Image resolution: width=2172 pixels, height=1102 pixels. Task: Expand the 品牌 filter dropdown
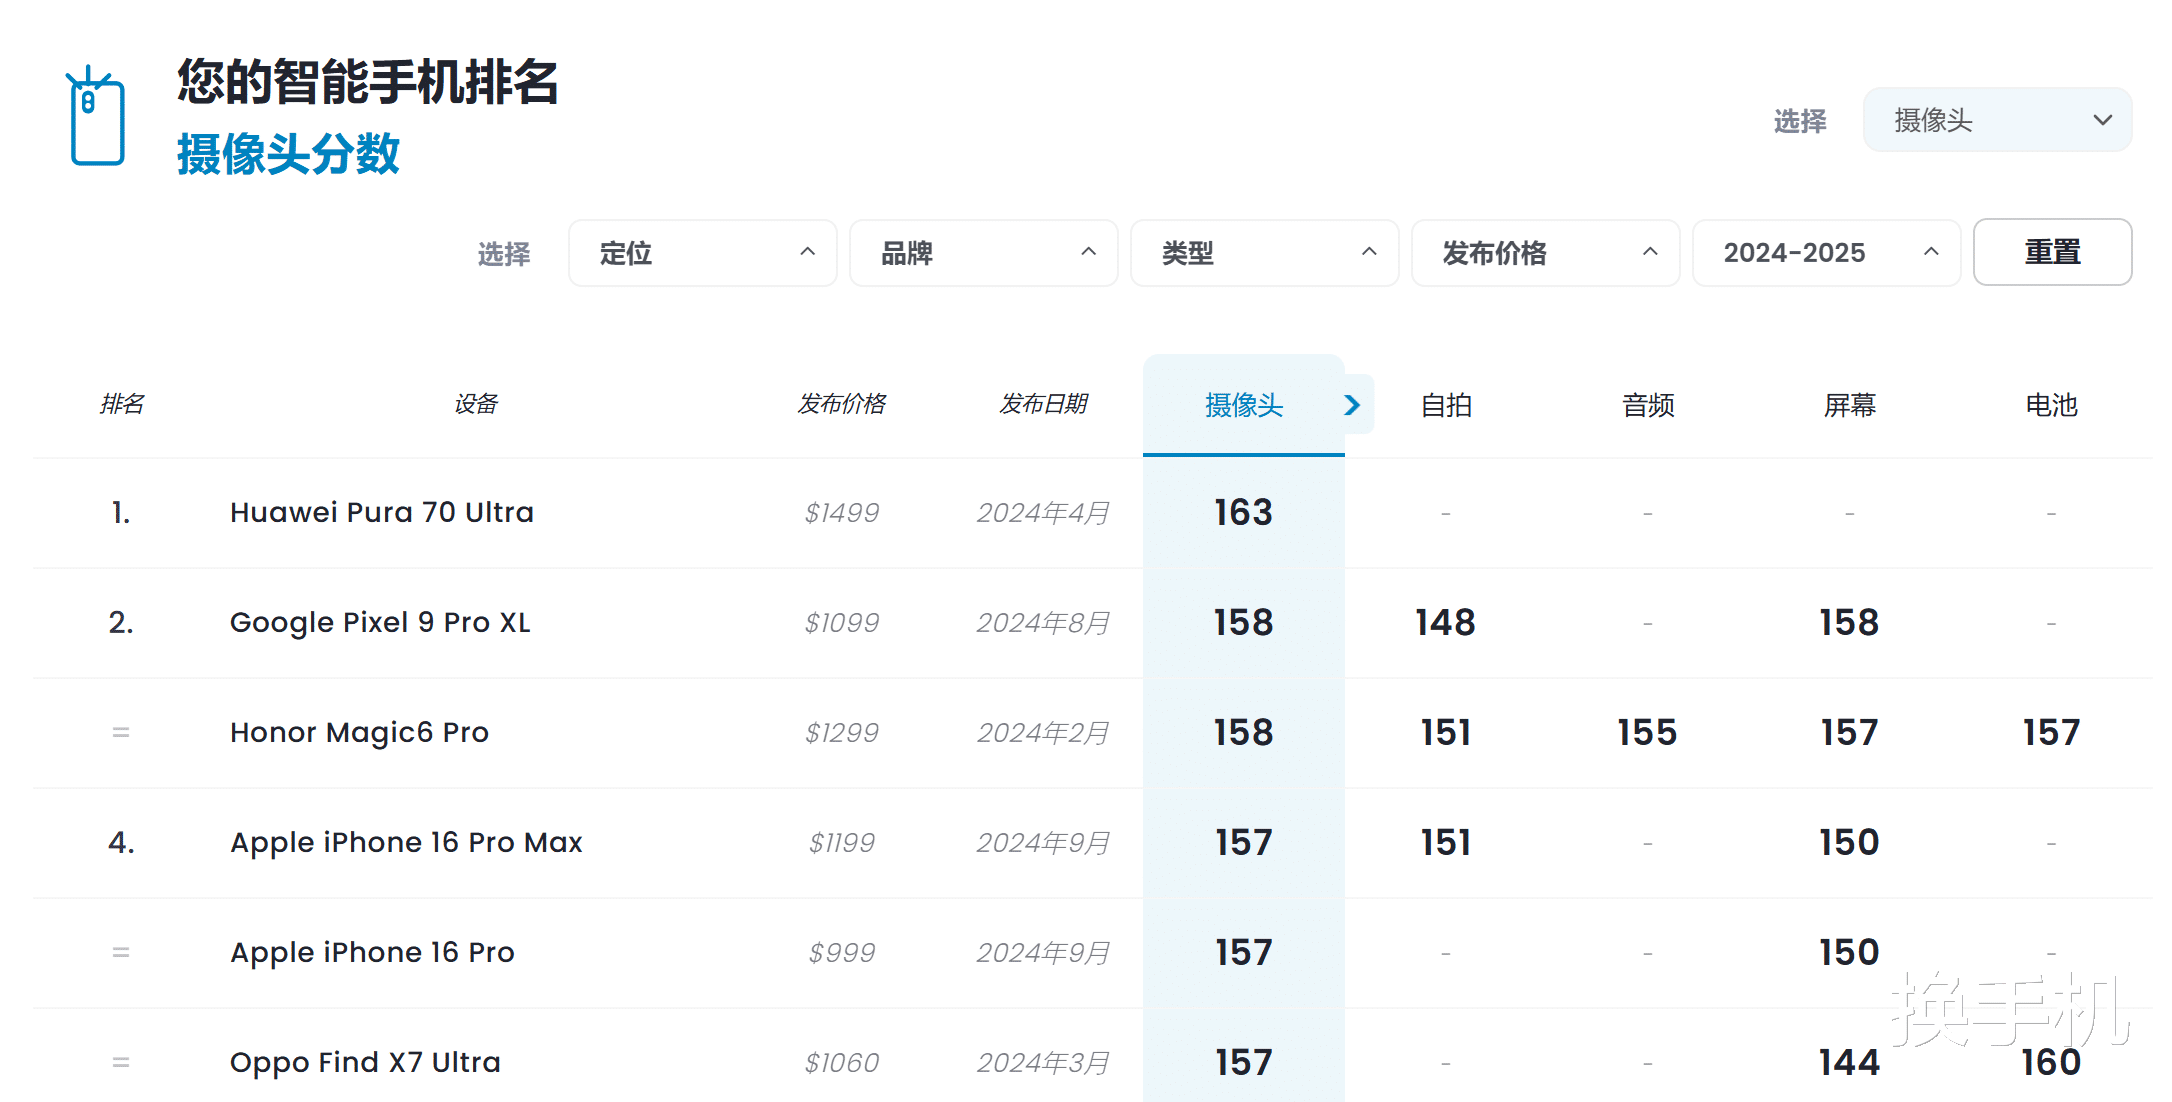(x=983, y=253)
